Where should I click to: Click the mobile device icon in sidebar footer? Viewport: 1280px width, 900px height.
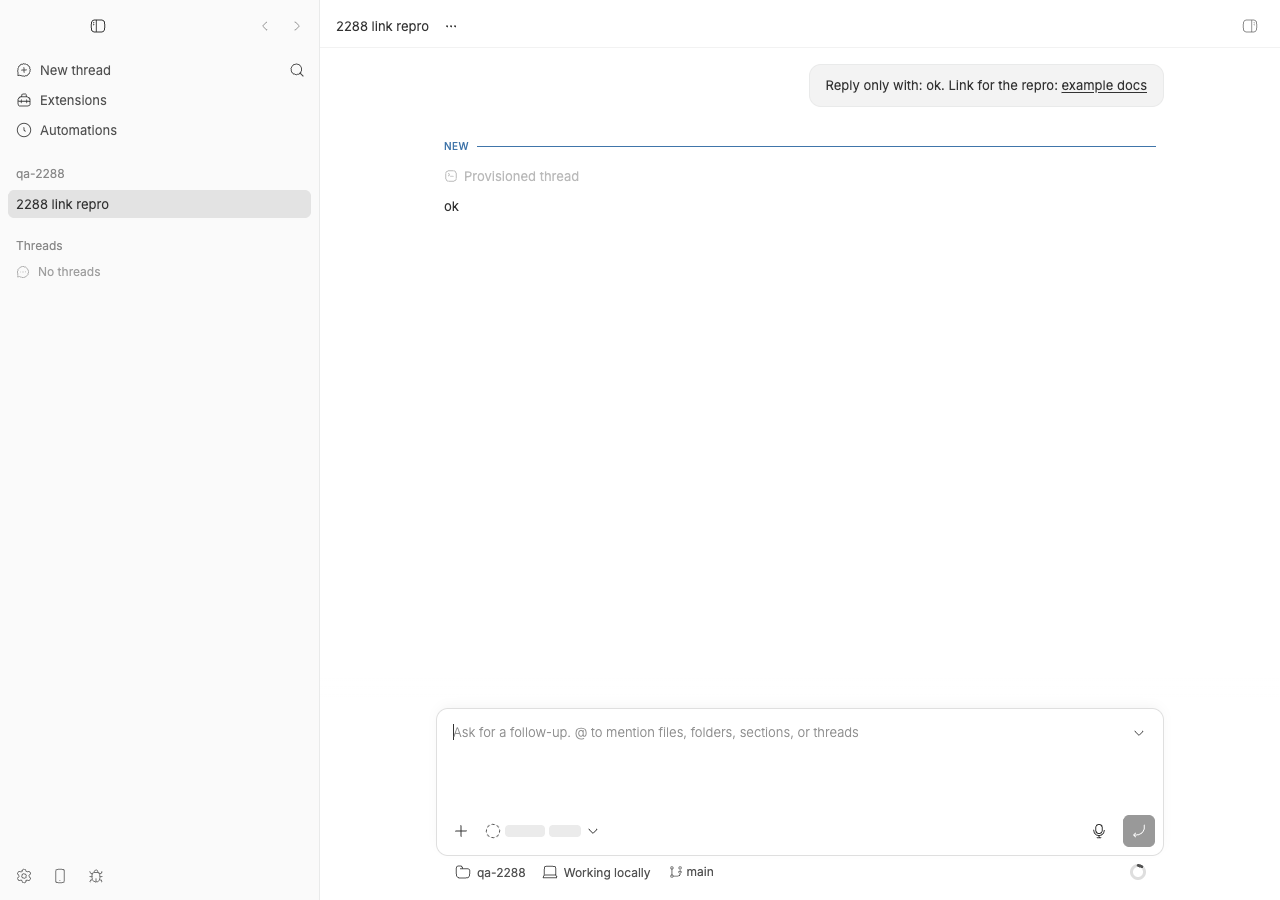pyautogui.click(x=60, y=876)
